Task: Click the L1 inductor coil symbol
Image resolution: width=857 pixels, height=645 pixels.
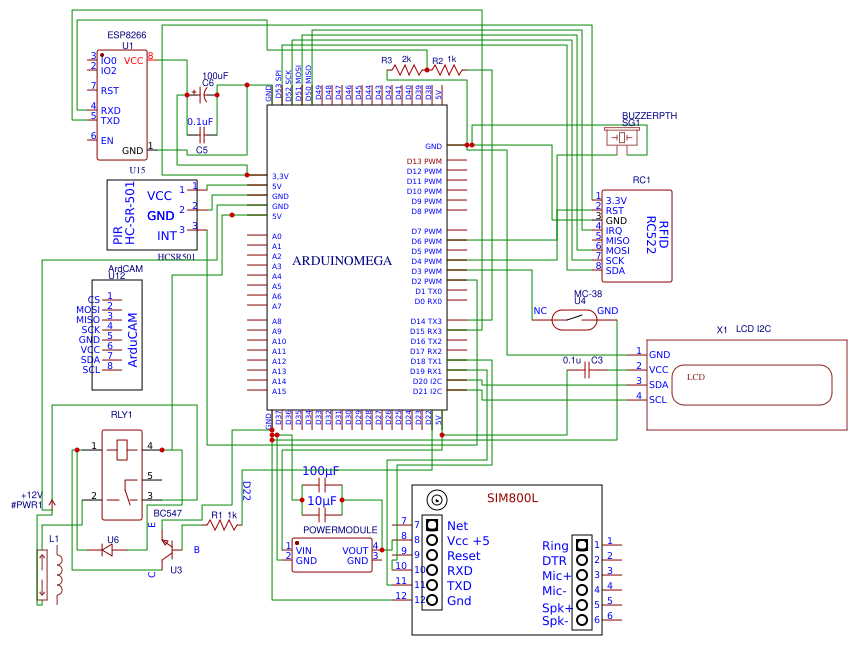Action: point(58,573)
